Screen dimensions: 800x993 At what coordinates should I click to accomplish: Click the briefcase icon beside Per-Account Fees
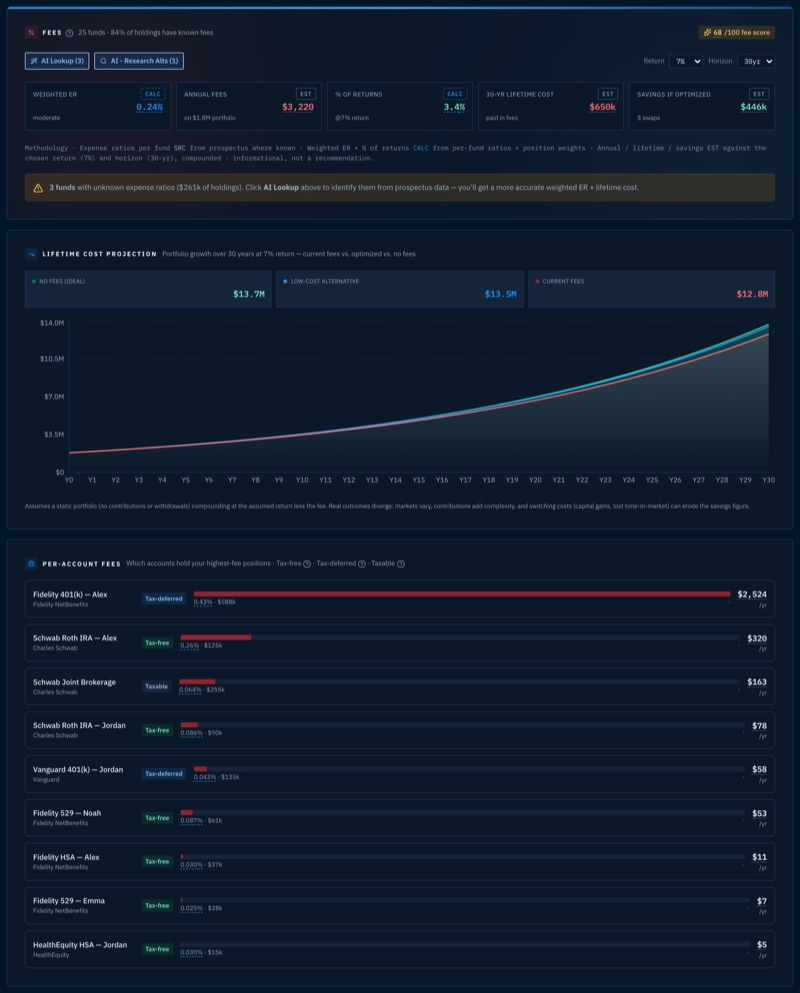31,564
